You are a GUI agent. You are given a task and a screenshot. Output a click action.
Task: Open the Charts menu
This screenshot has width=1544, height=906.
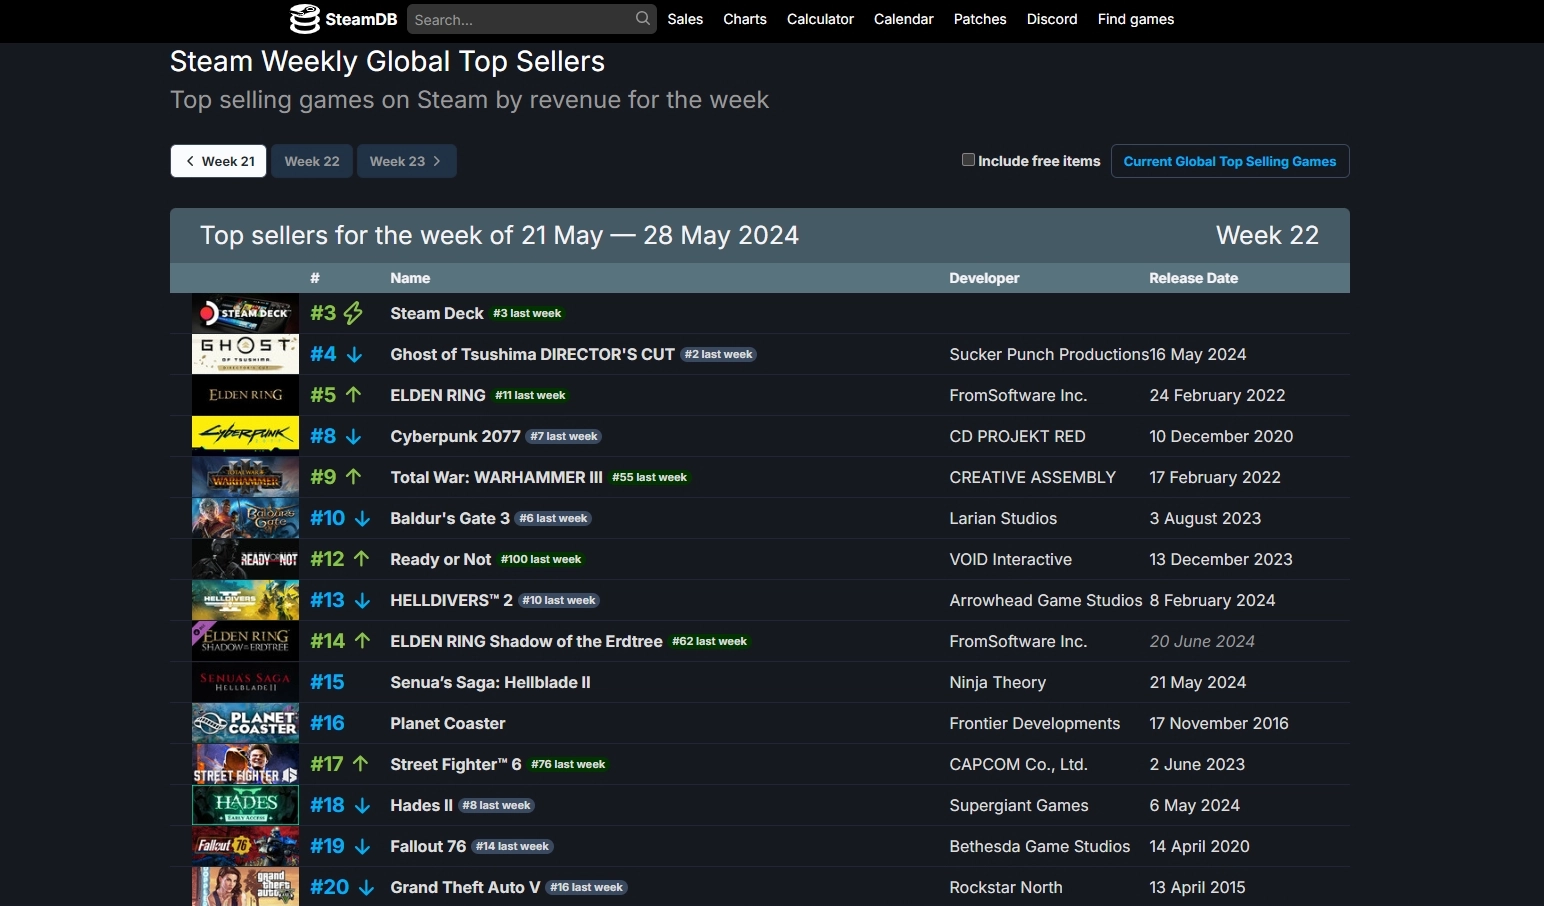tap(745, 19)
